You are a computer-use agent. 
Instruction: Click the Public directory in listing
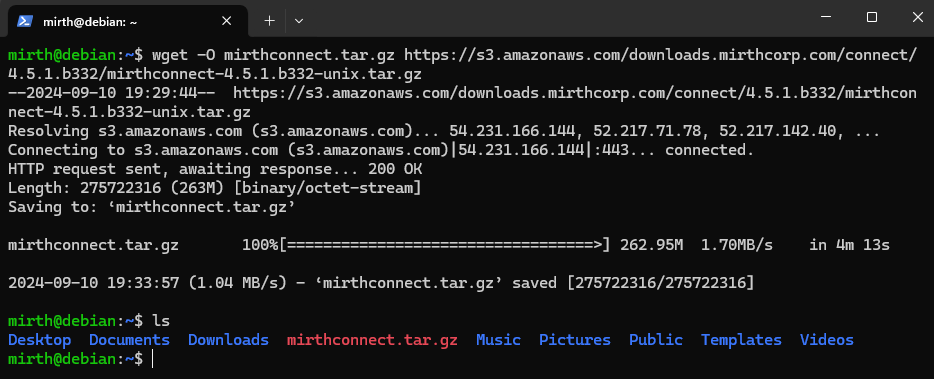tap(656, 340)
